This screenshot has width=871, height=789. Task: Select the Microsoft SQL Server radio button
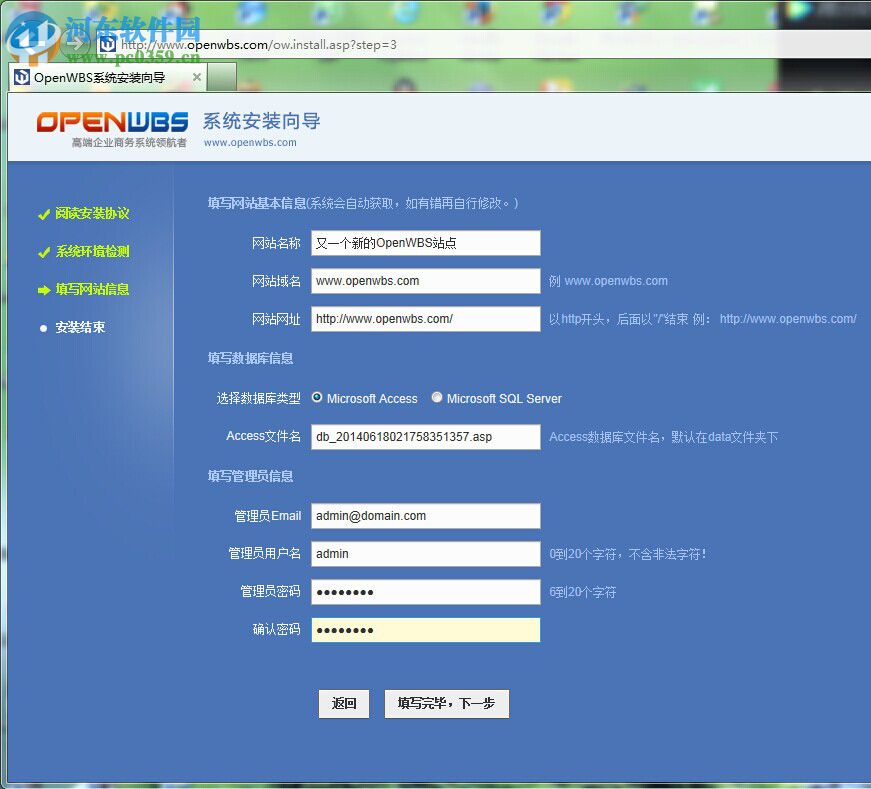click(x=437, y=396)
